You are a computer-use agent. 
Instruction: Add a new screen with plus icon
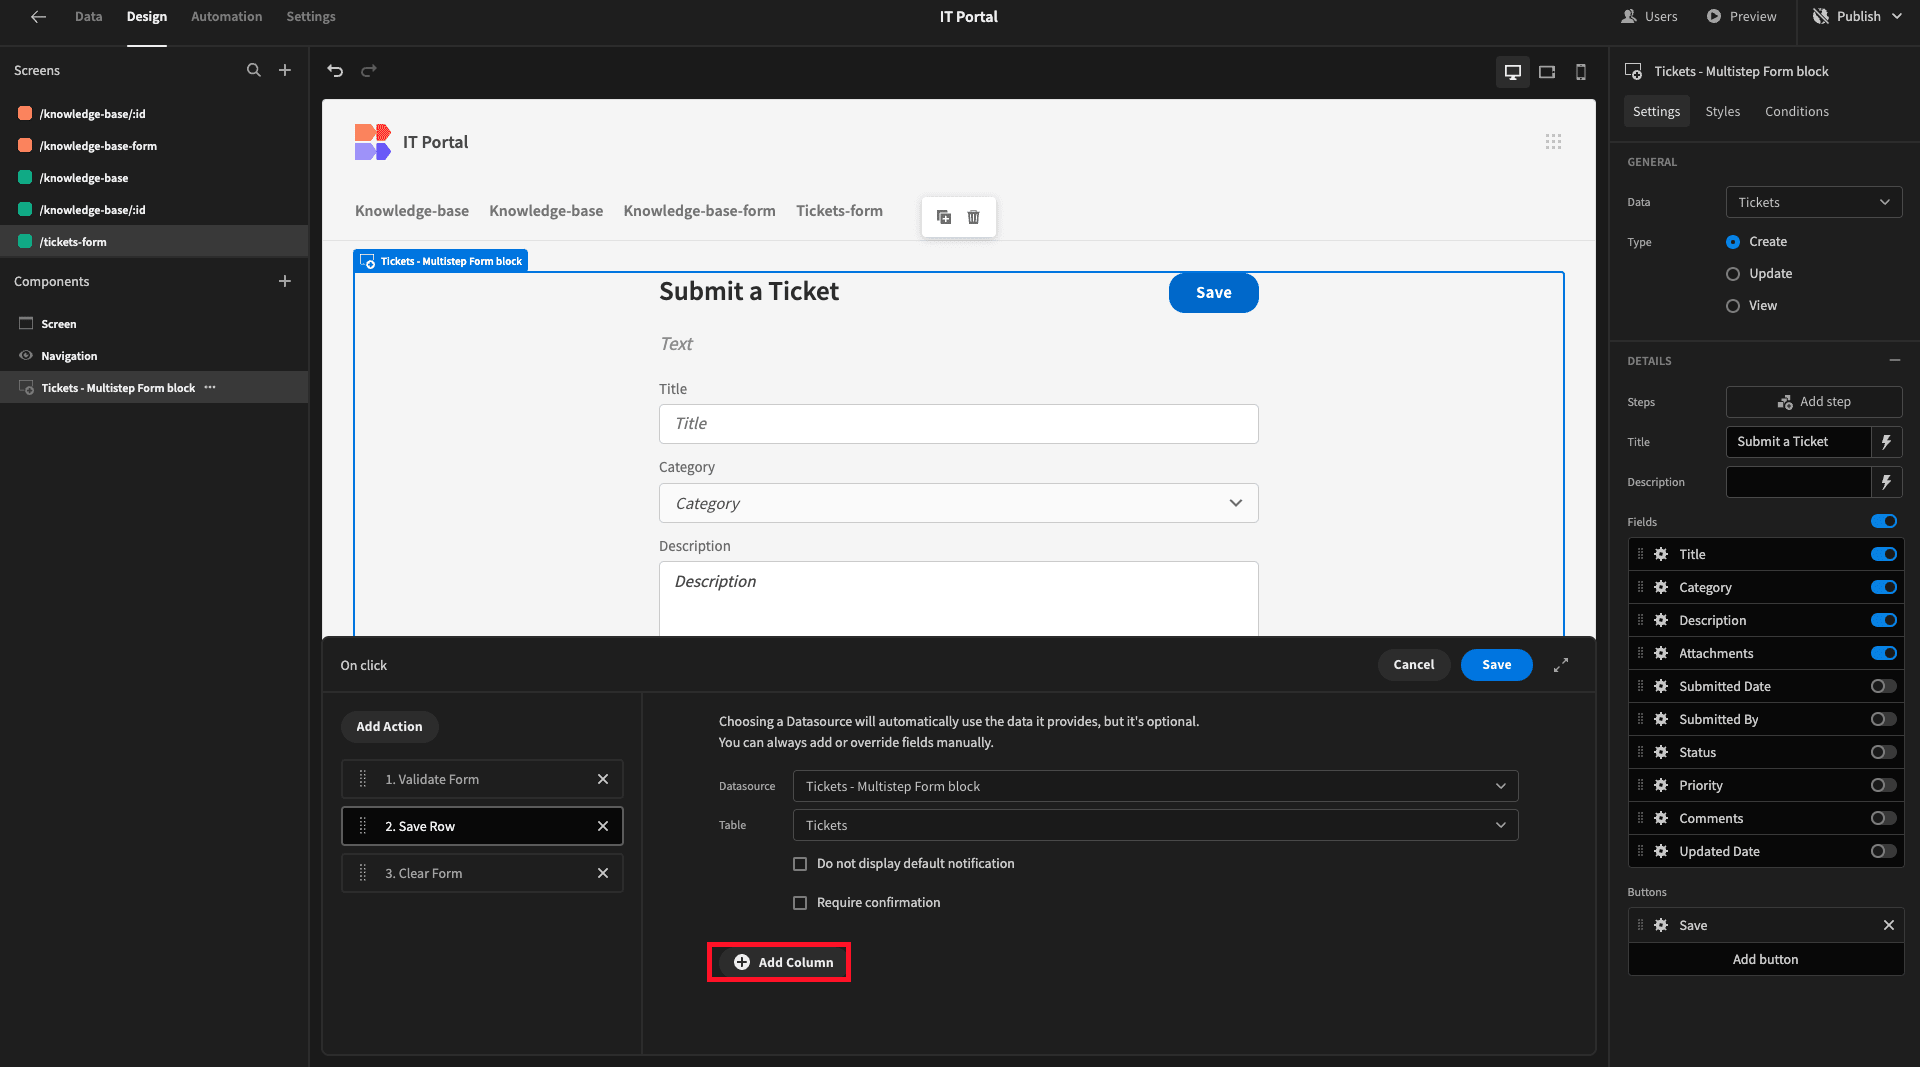pyautogui.click(x=285, y=70)
